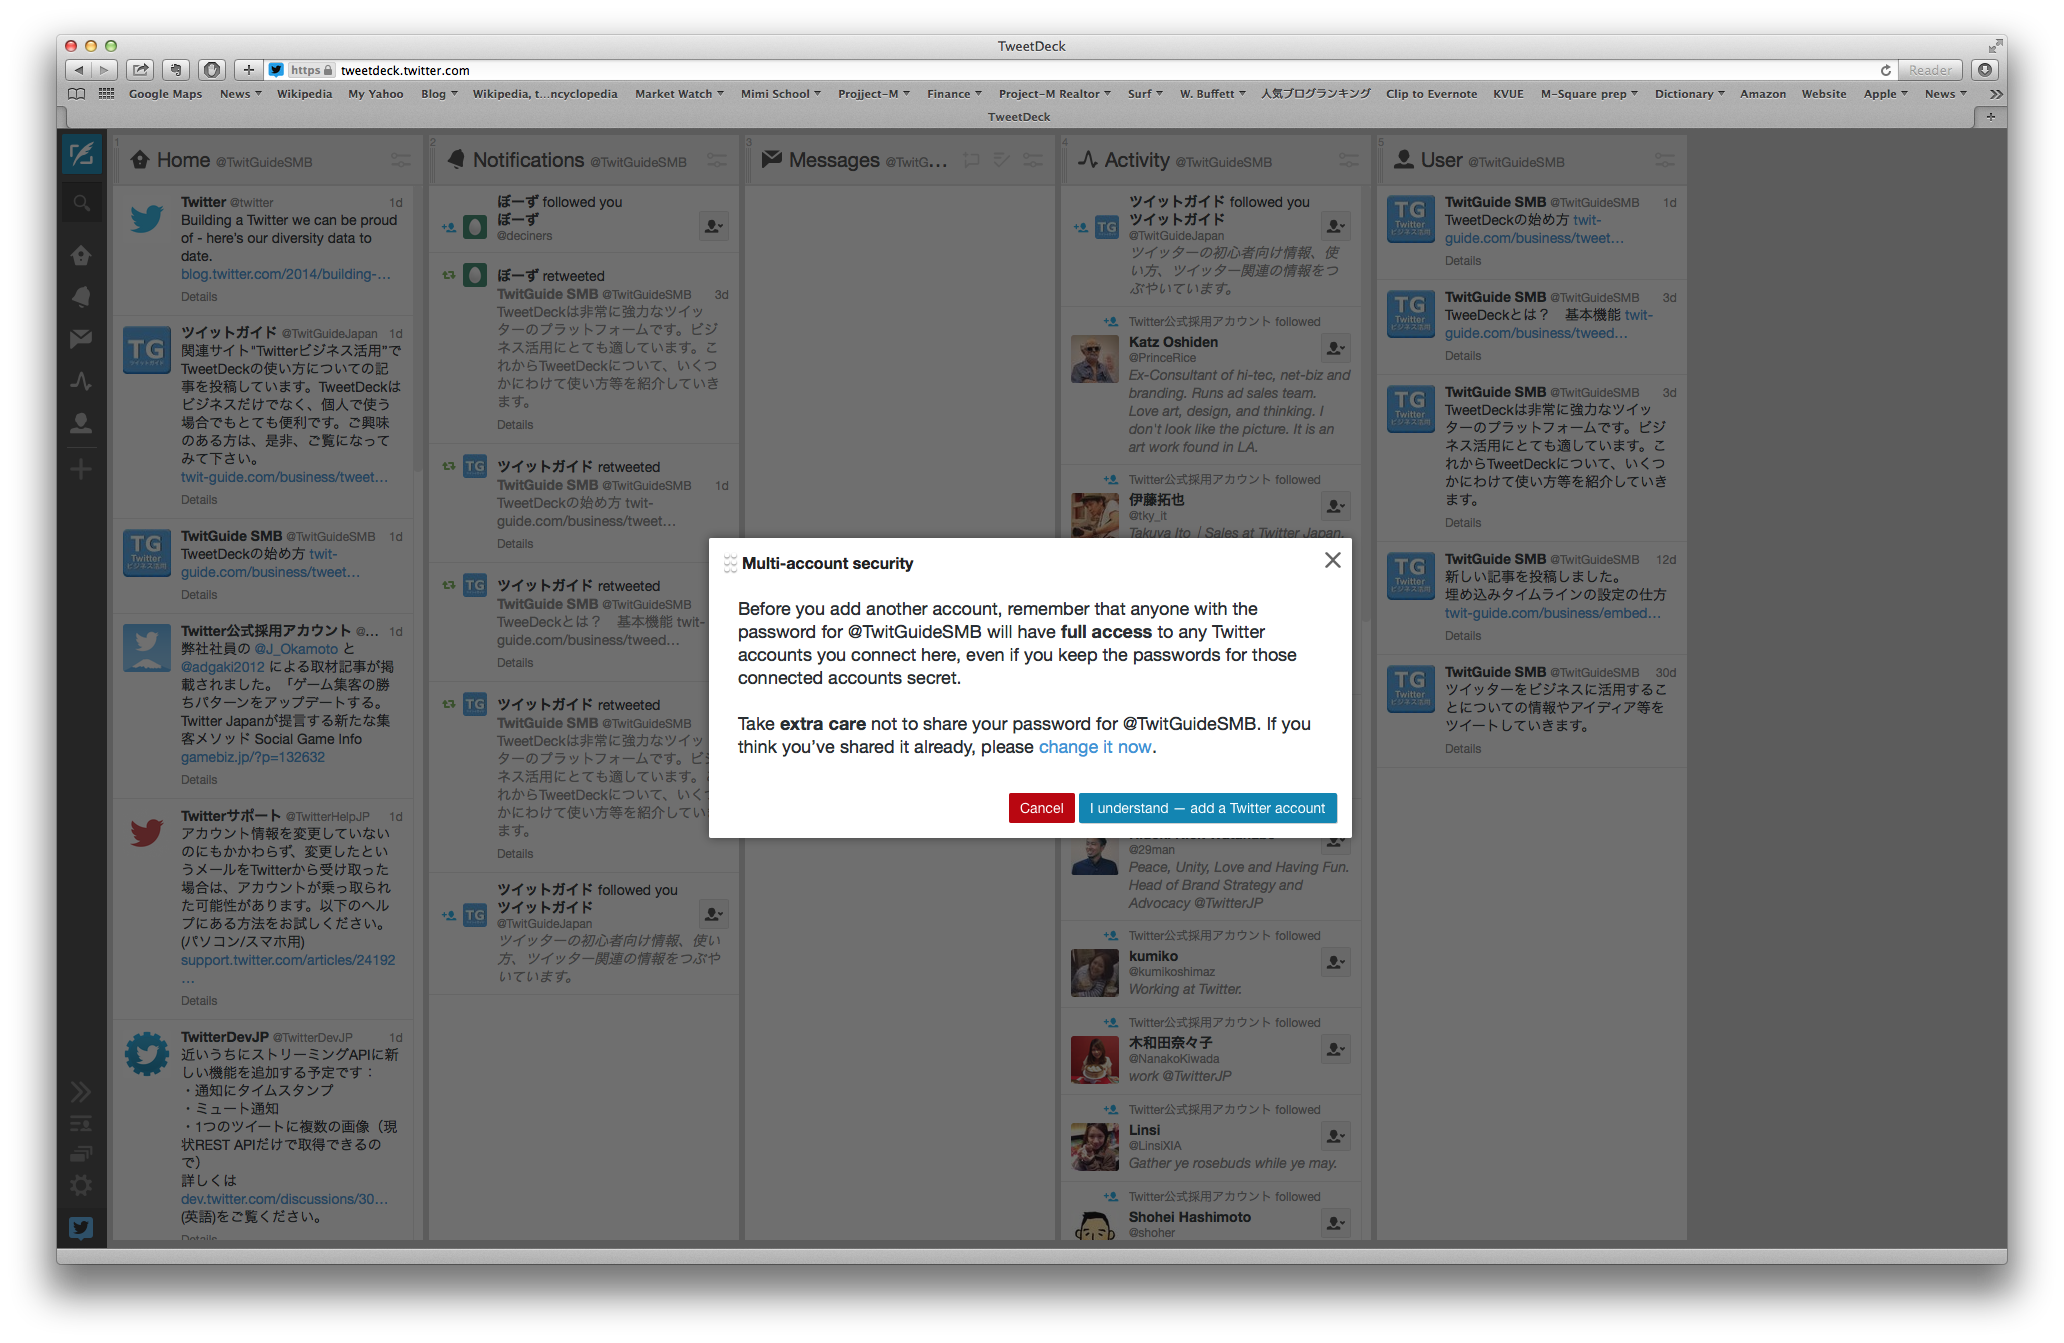Jump to Activity via sidebar pulse icon
The image size is (2064, 1343).
click(x=81, y=381)
